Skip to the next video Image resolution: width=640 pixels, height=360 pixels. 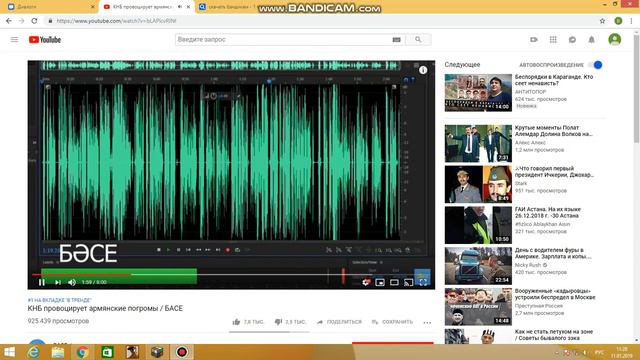click(58, 282)
